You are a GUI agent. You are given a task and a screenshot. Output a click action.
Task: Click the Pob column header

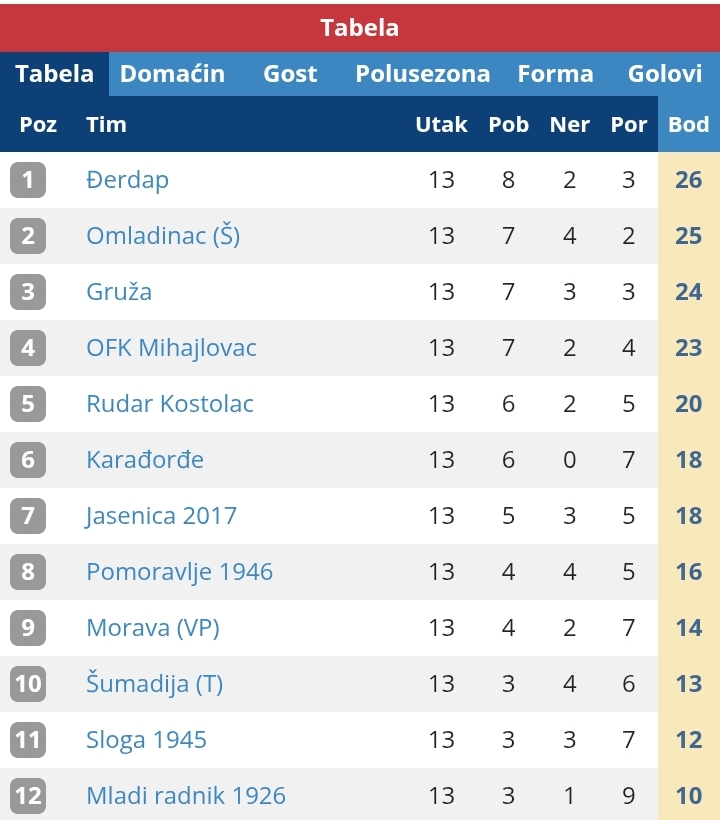(x=508, y=125)
